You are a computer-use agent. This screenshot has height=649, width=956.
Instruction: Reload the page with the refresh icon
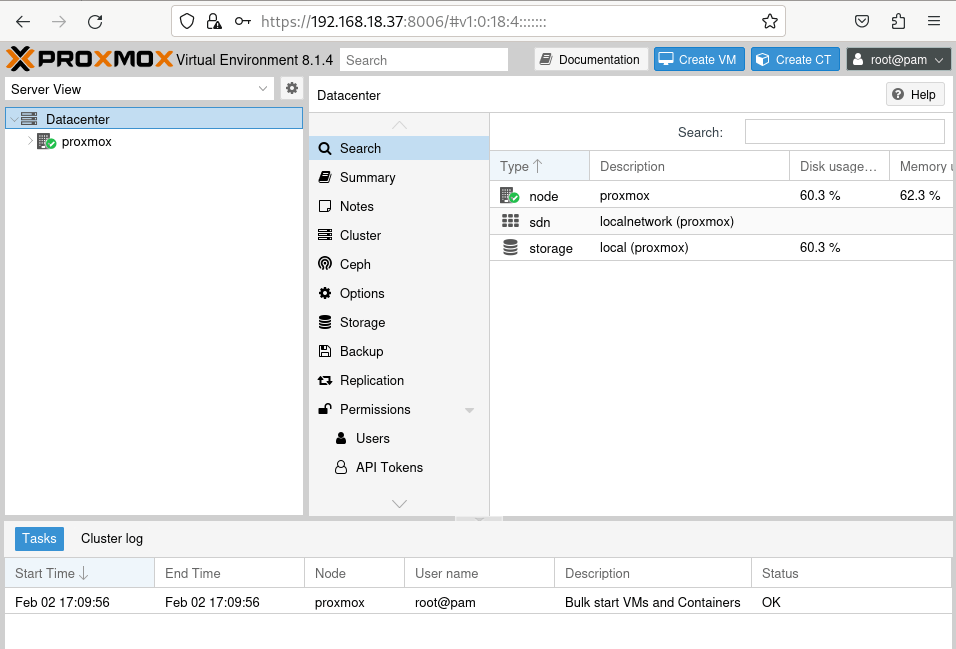tap(95, 22)
